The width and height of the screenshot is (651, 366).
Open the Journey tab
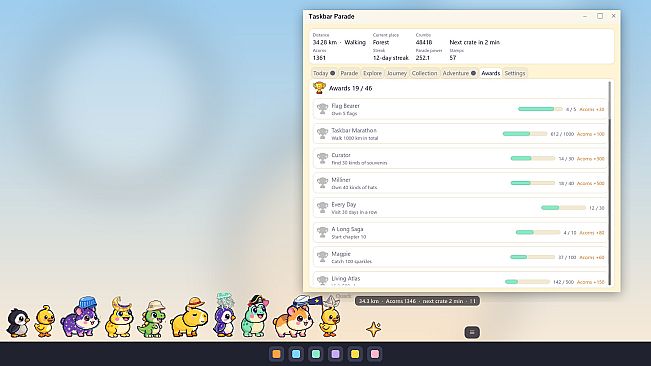point(396,73)
